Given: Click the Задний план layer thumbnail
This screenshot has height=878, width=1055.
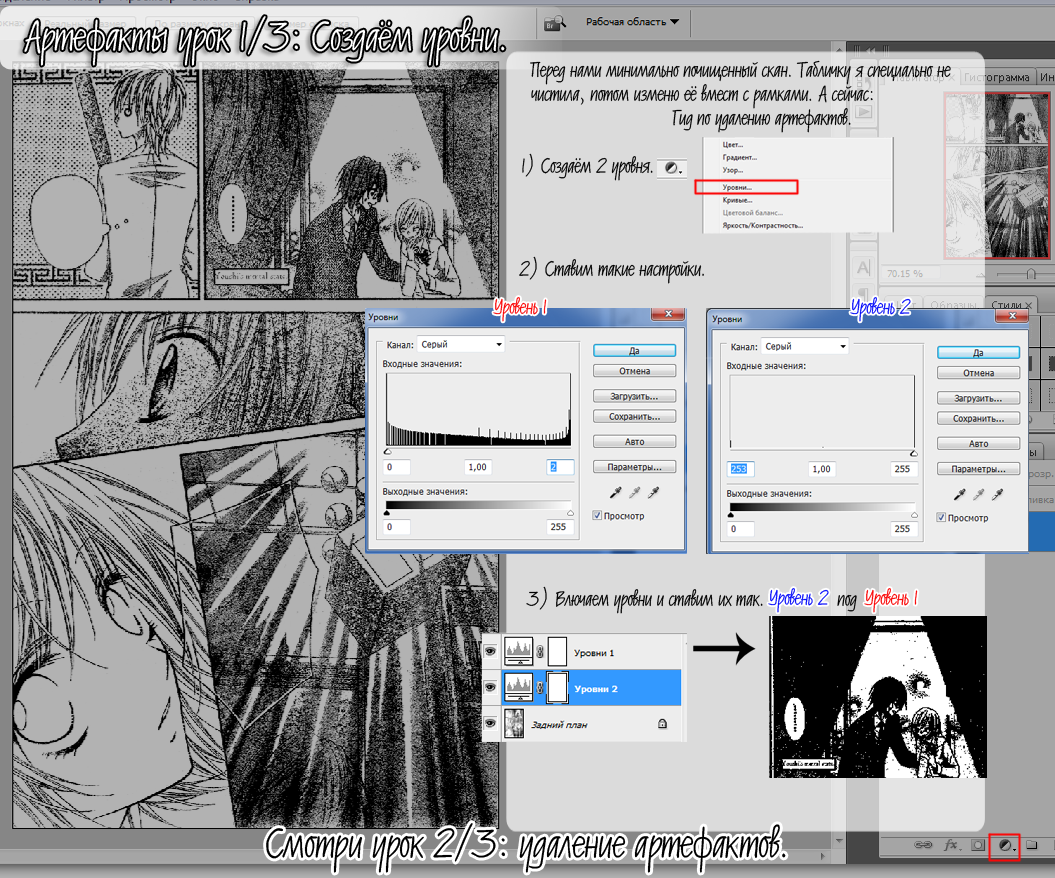Looking at the screenshot, I should pos(514,724).
